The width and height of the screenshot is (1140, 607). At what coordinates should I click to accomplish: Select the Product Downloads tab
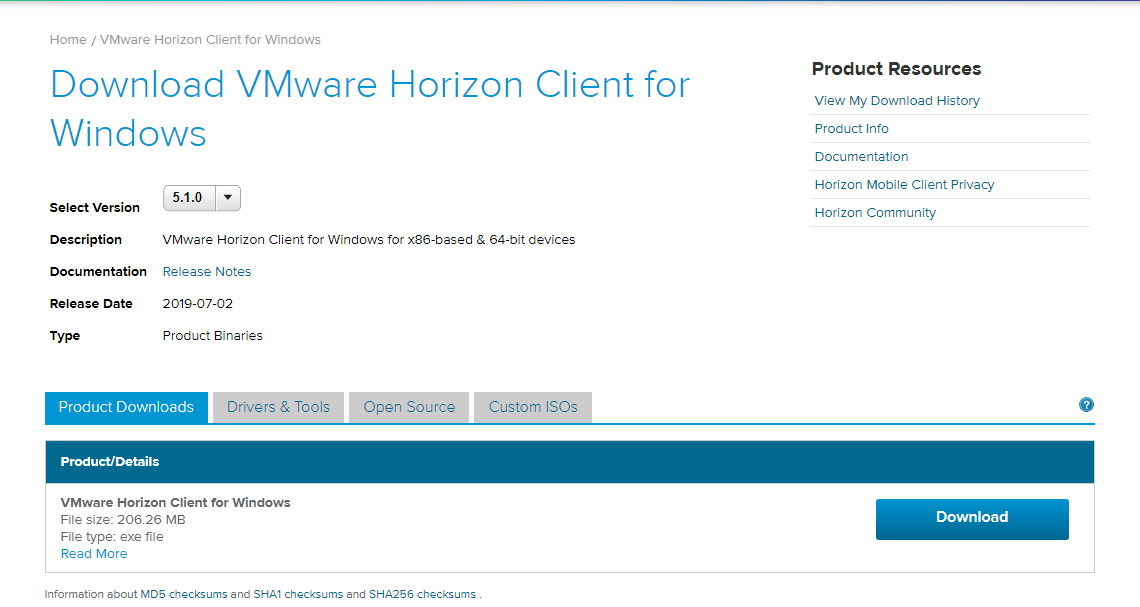[127, 407]
